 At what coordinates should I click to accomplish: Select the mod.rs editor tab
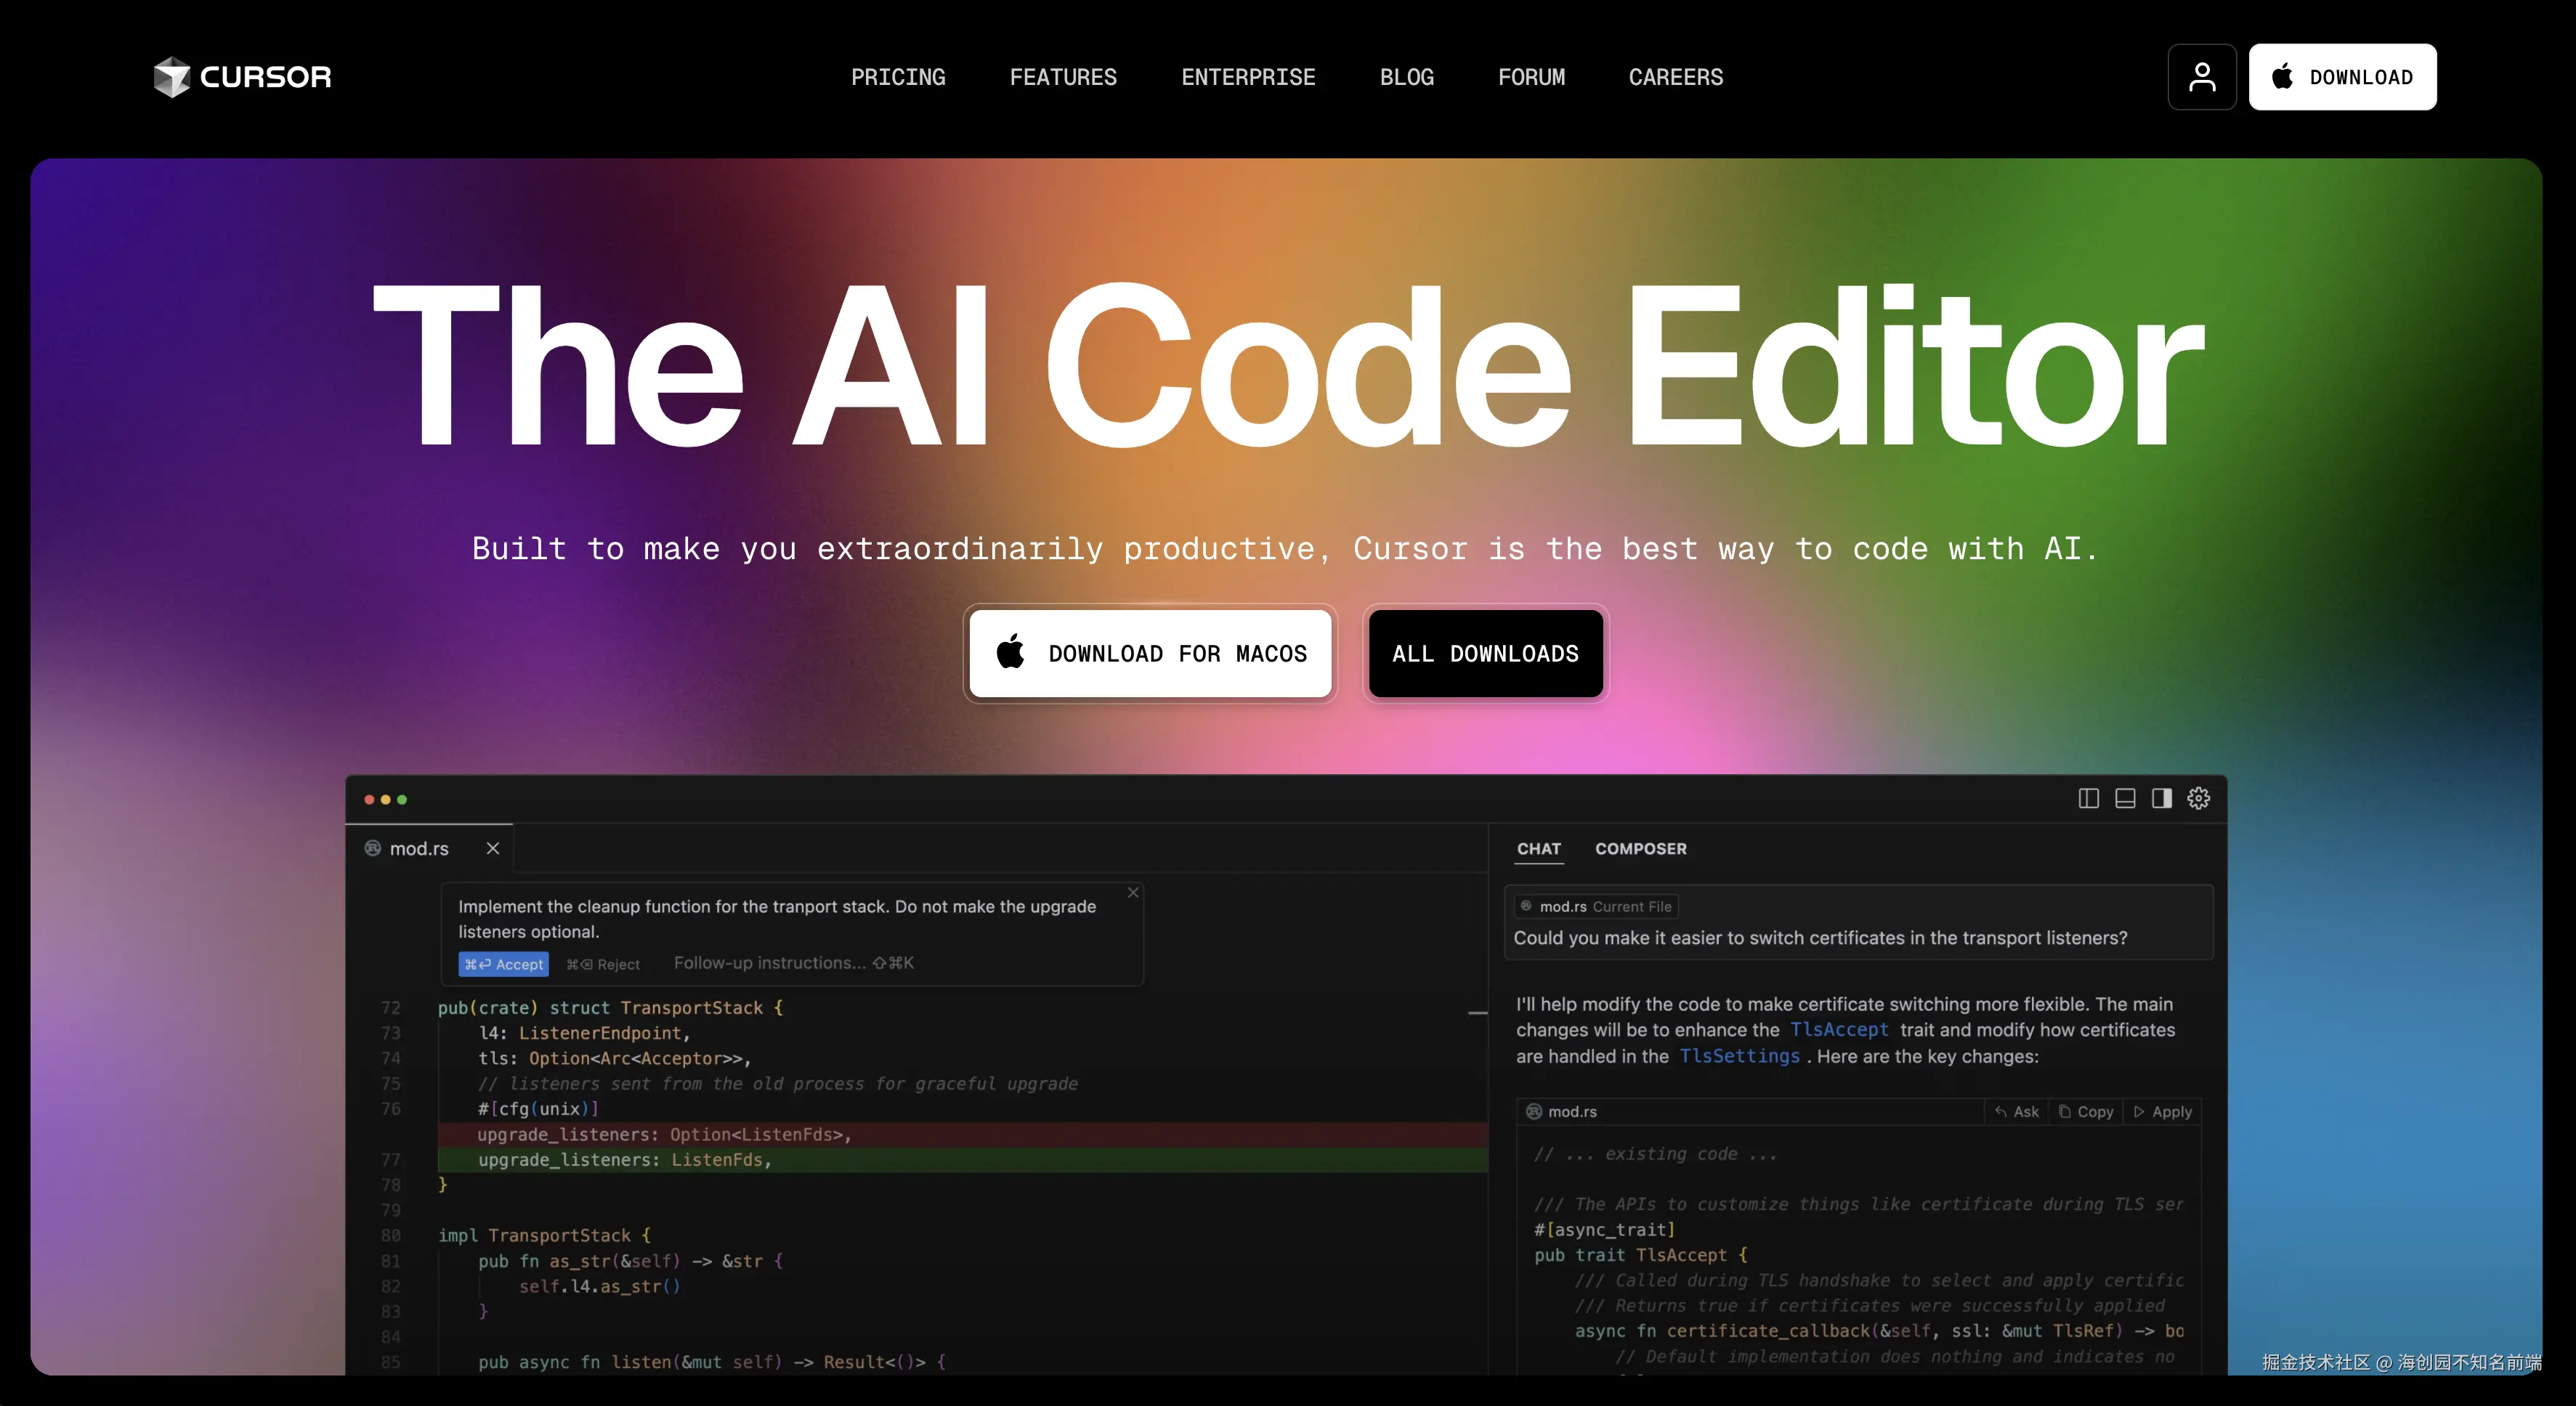[x=429, y=848]
